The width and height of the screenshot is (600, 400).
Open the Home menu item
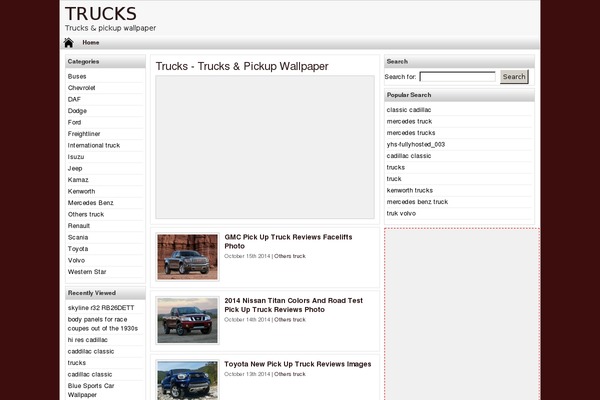[x=91, y=42]
